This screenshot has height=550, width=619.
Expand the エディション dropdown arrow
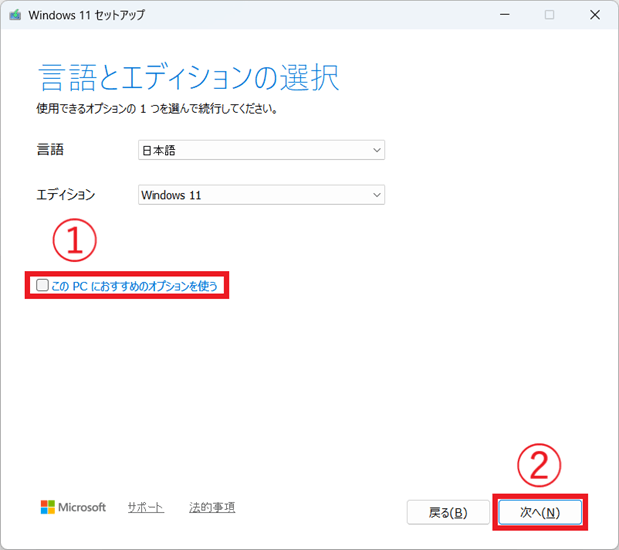[376, 195]
